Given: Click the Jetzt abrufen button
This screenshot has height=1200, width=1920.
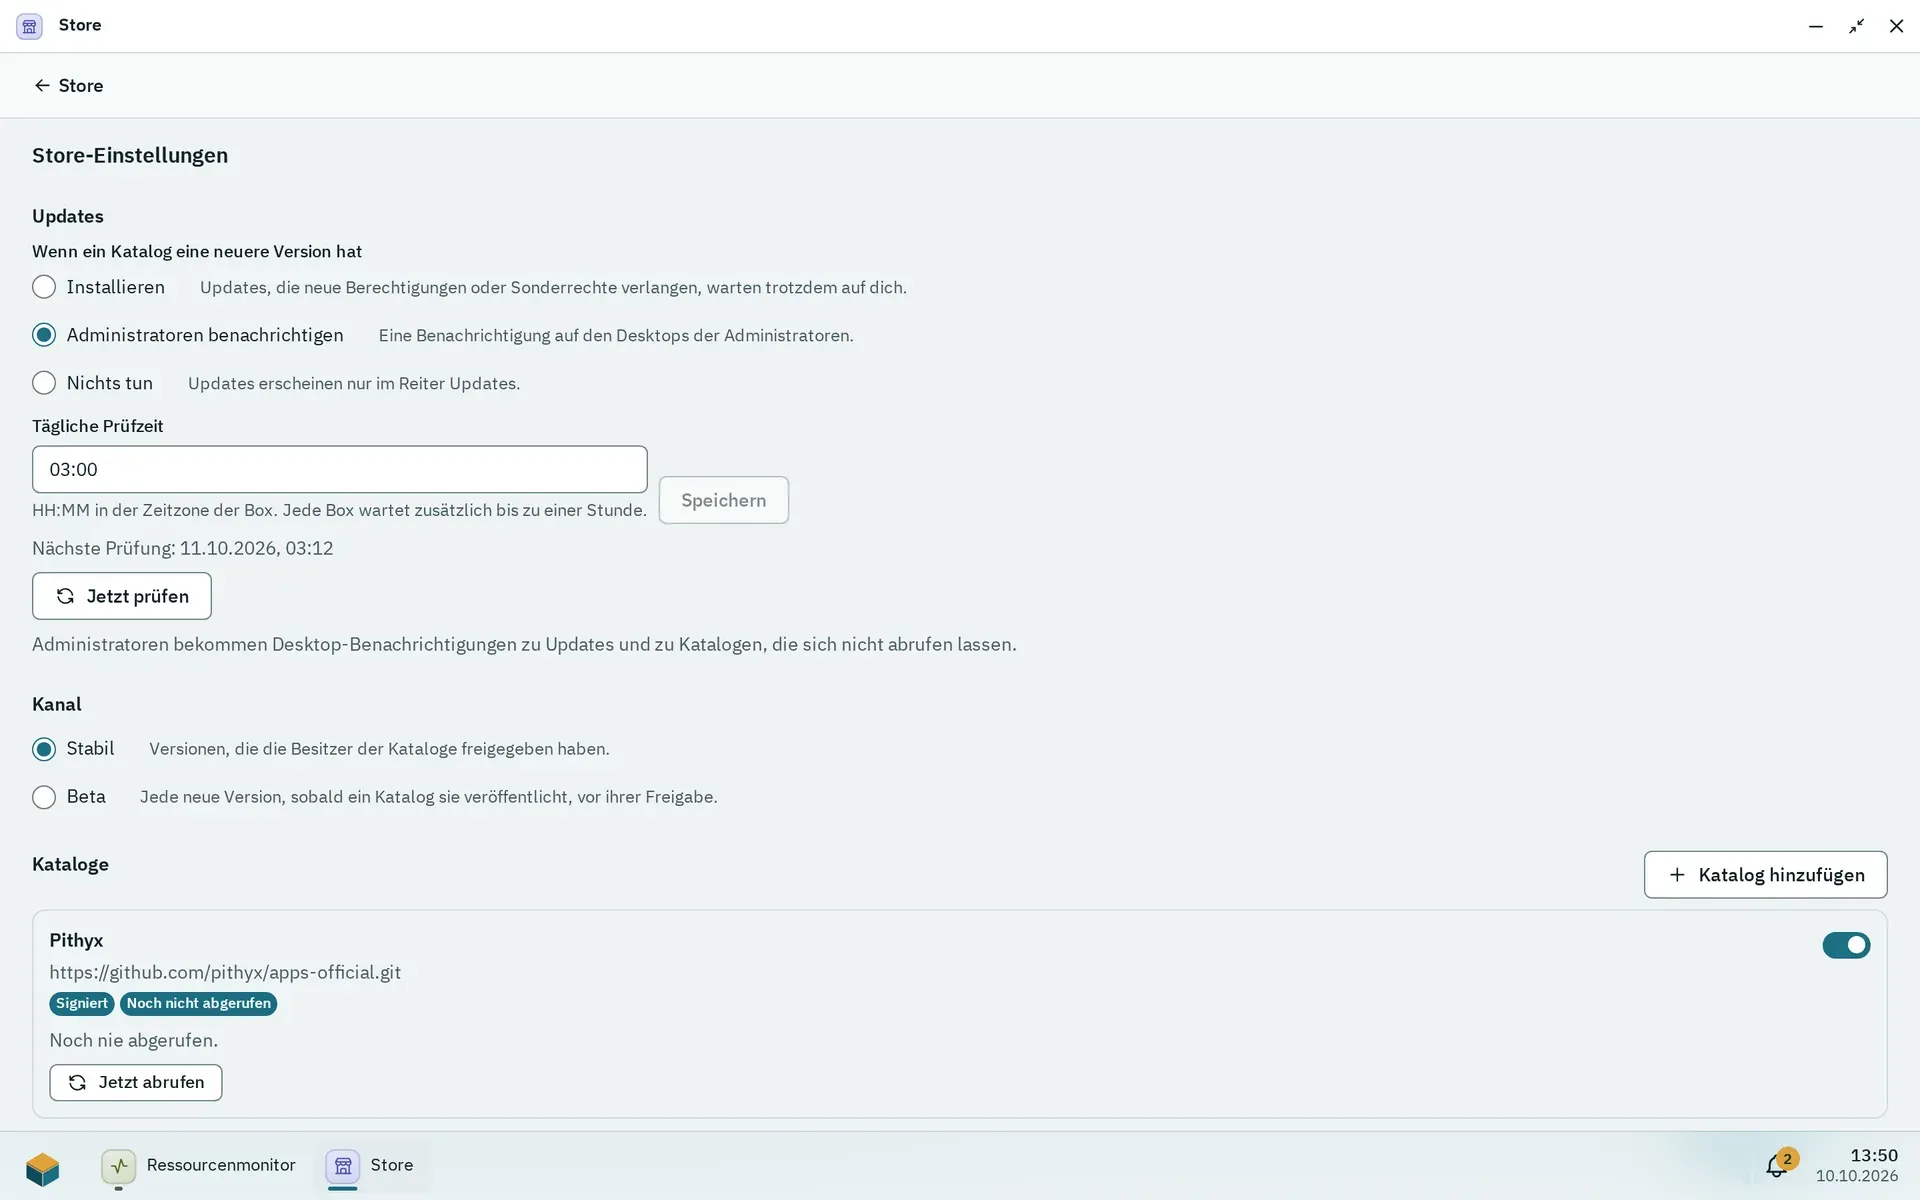Looking at the screenshot, I should pos(136,1083).
